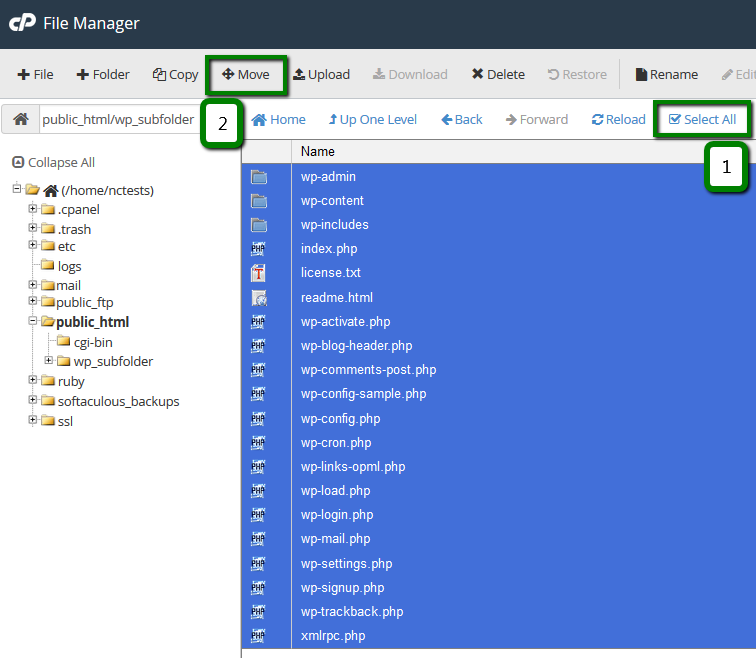This screenshot has width=756, height=658.
Task: Expand the softaculous_backups folder node
Action: 33,401
